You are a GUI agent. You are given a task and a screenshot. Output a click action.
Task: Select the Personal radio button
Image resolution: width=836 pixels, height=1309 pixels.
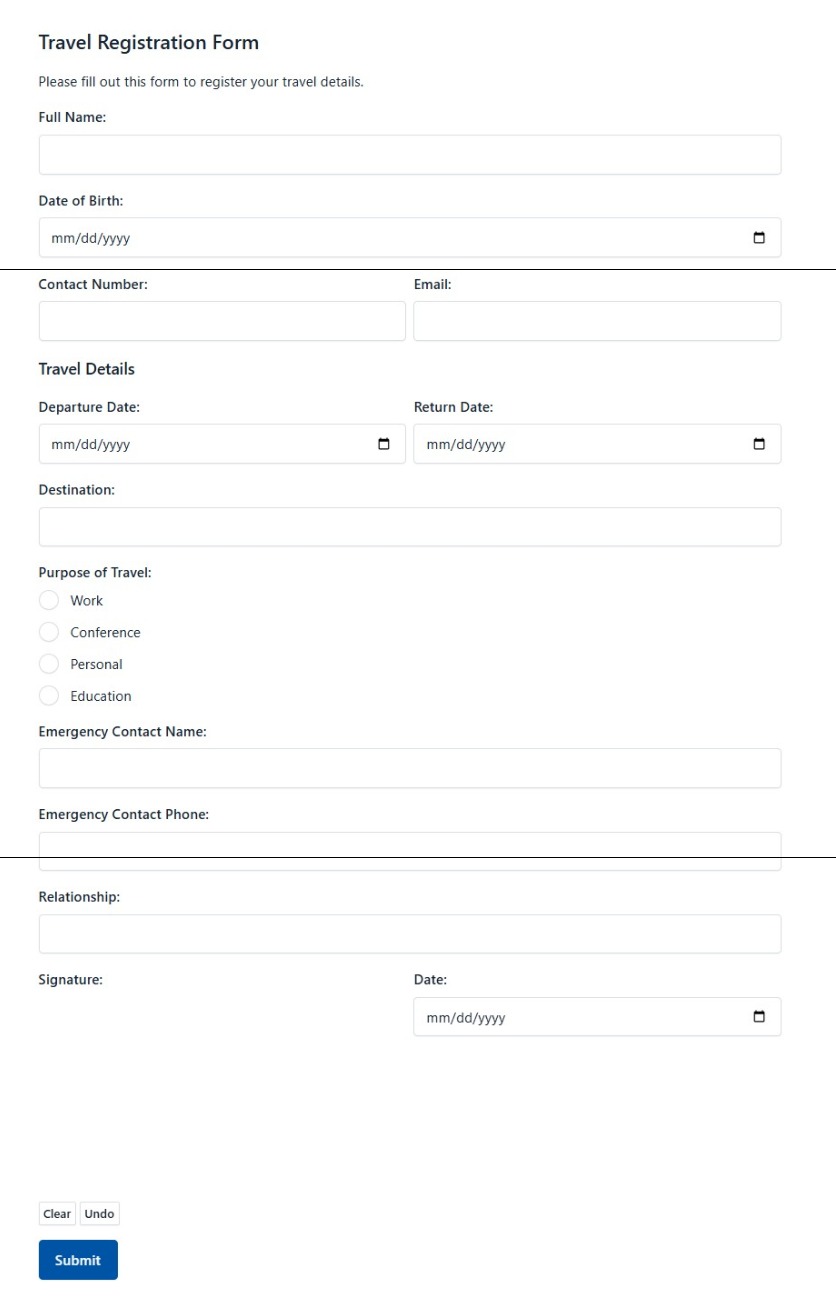click(x=49, y=664)
